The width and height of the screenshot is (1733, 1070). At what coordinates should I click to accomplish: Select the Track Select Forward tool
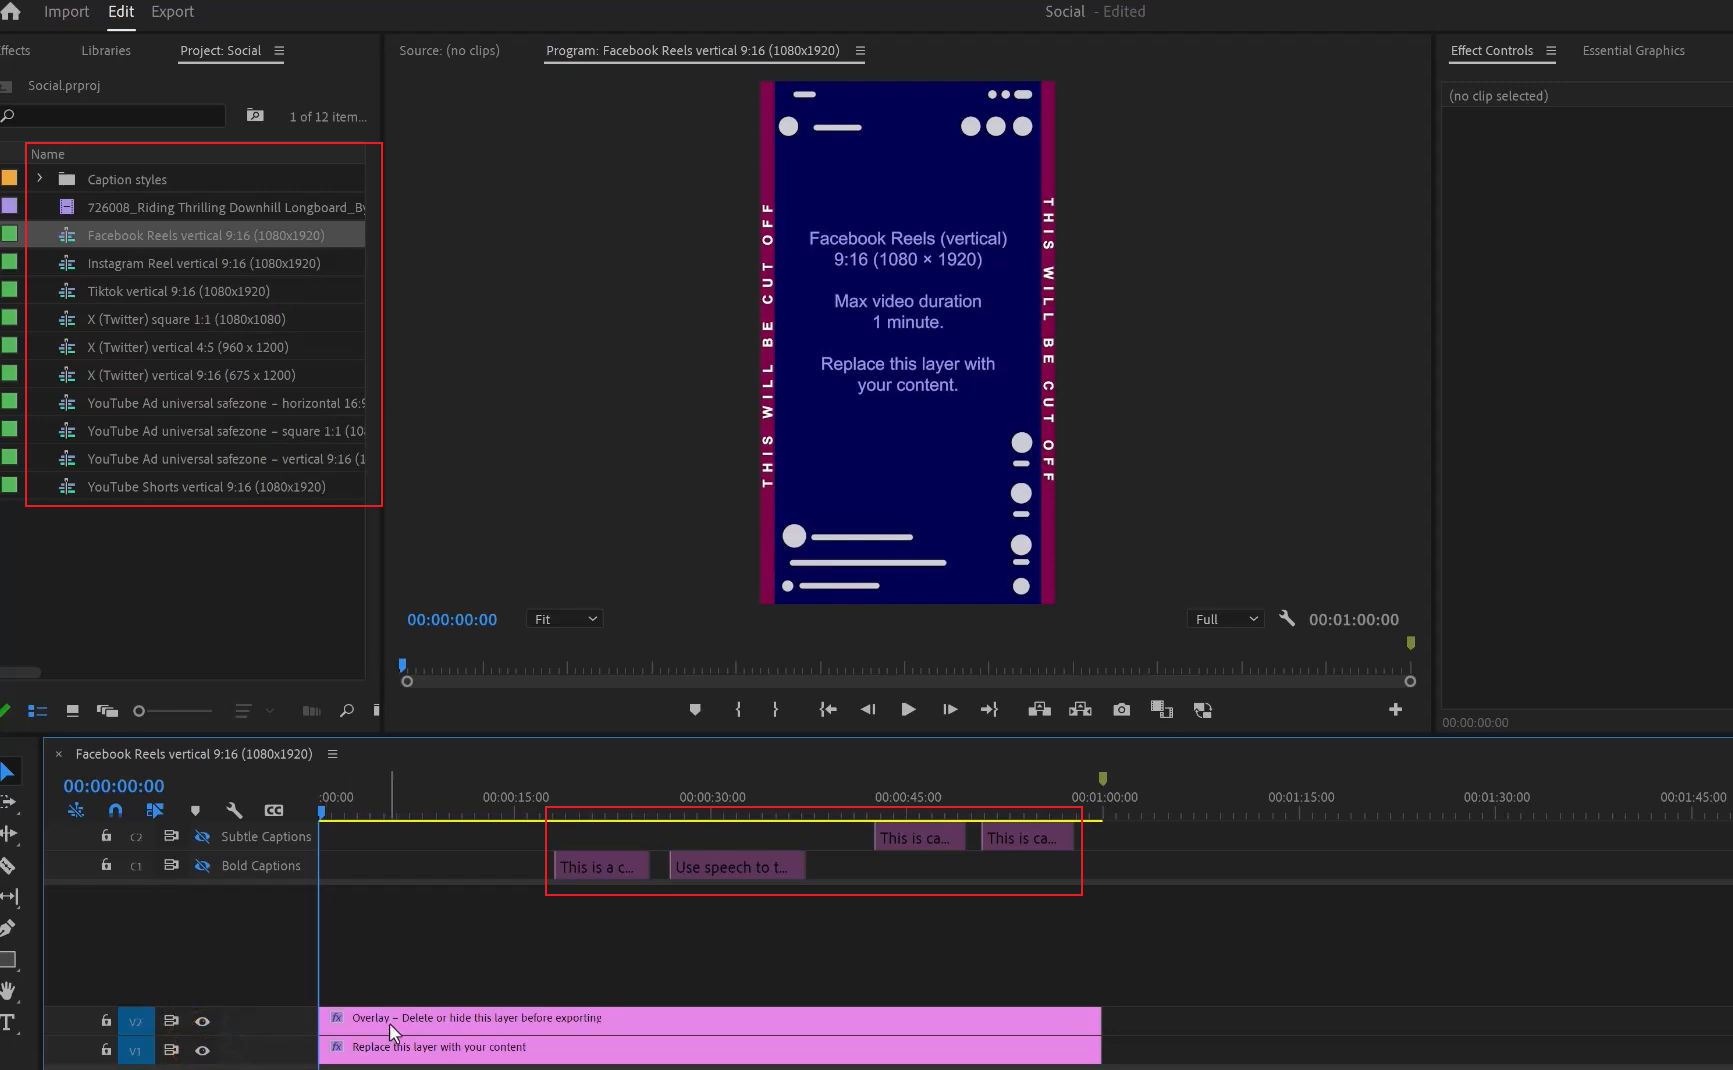10,803
